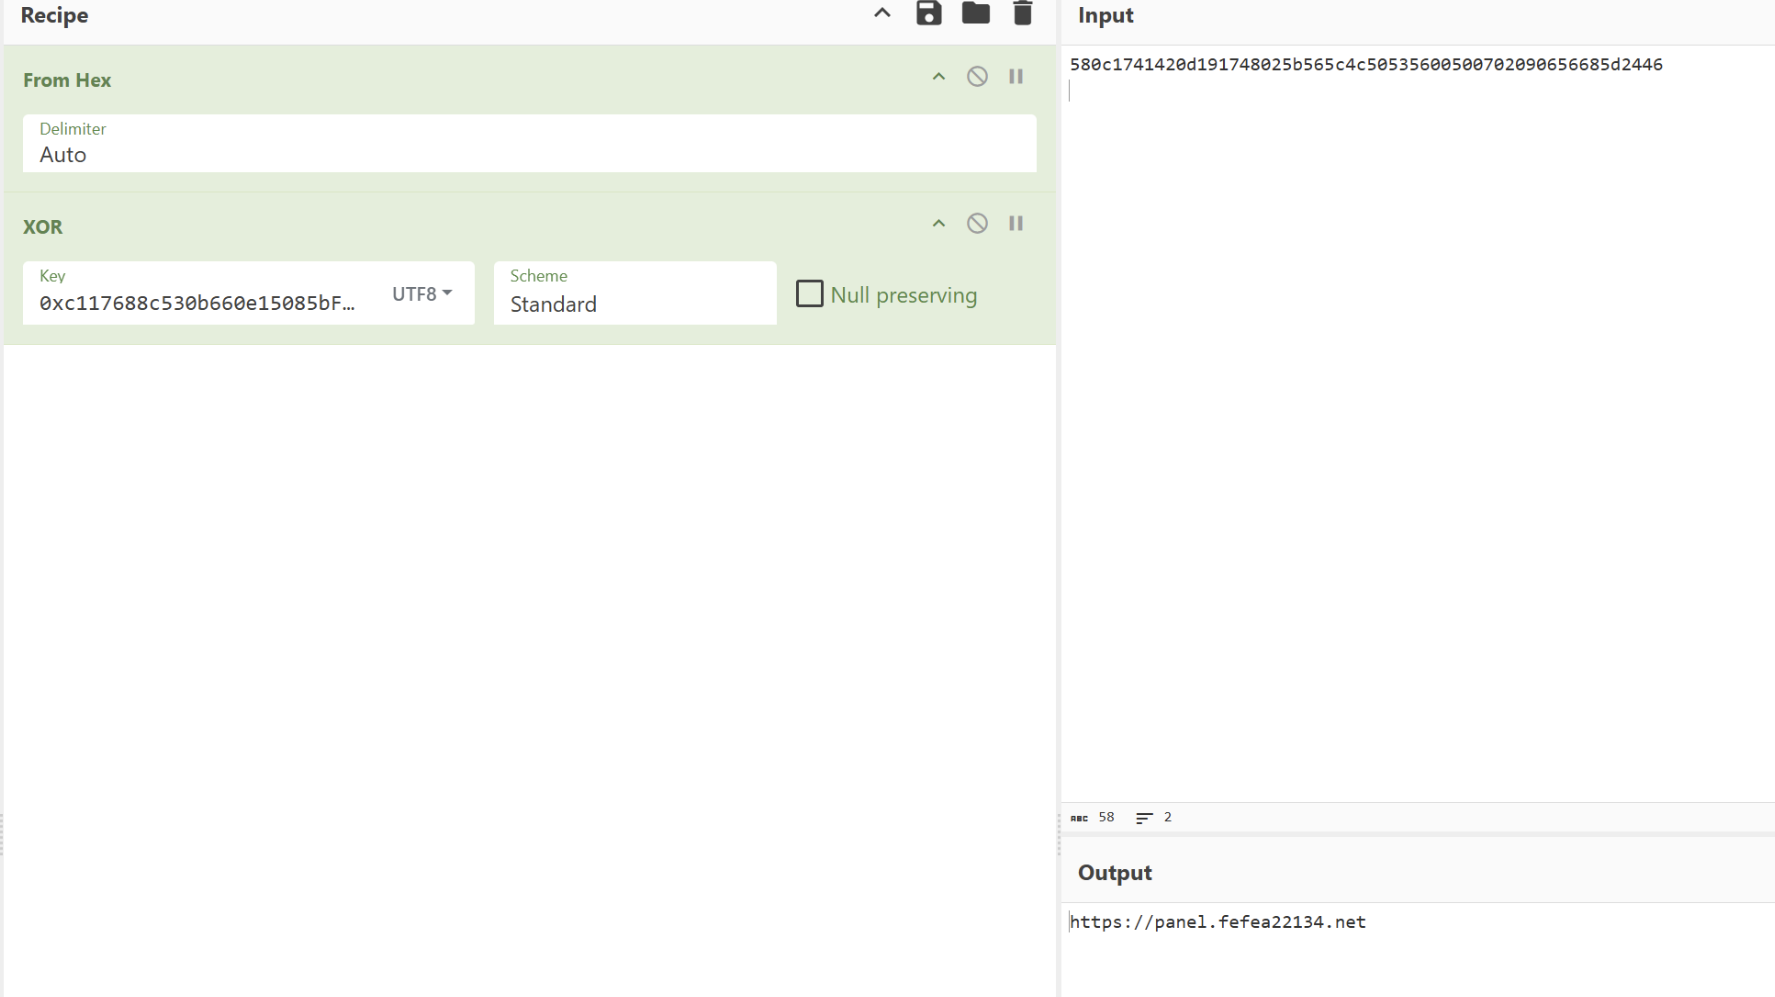Load a recipe via folder icon
The image size is (1775, 997).
tap(976, 13)
